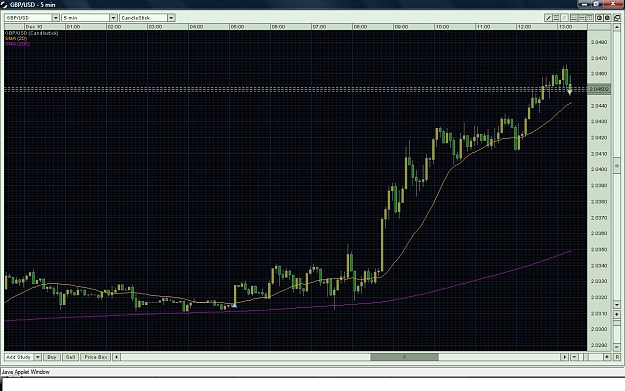Click the 09:00 time axis label

click(x=401, y=27)
